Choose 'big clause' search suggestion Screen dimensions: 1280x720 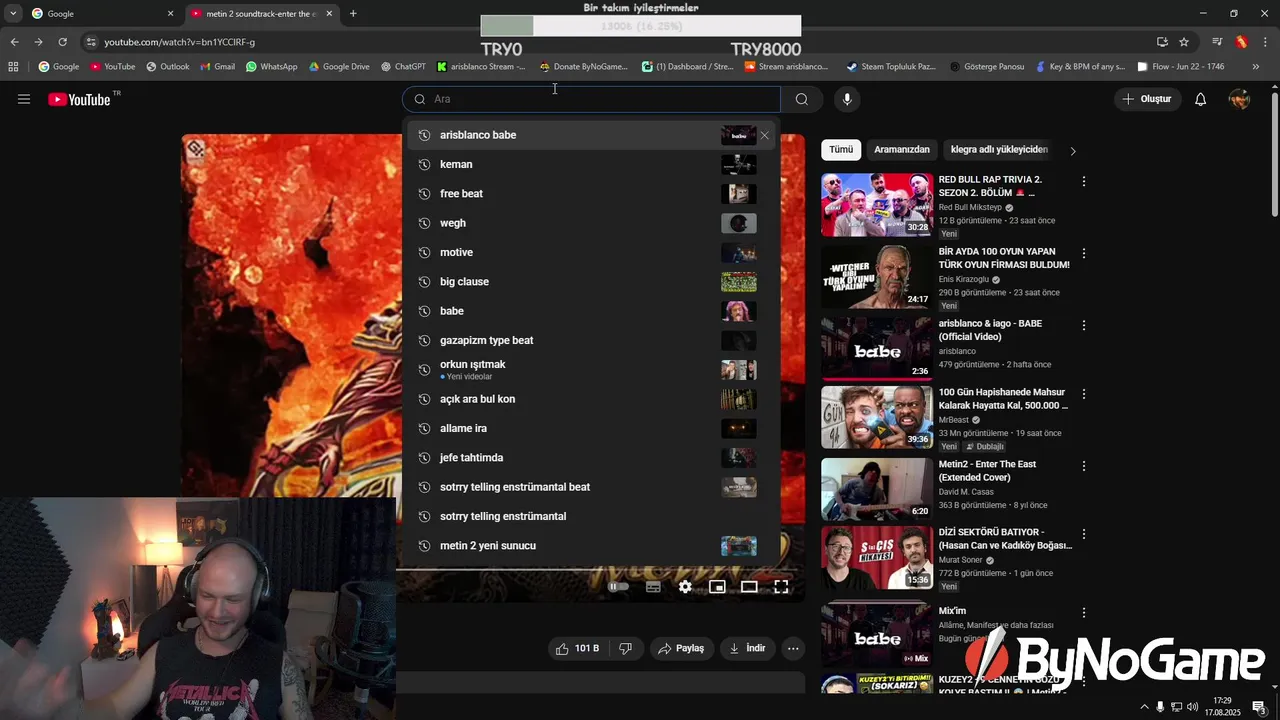pos(590,282)
